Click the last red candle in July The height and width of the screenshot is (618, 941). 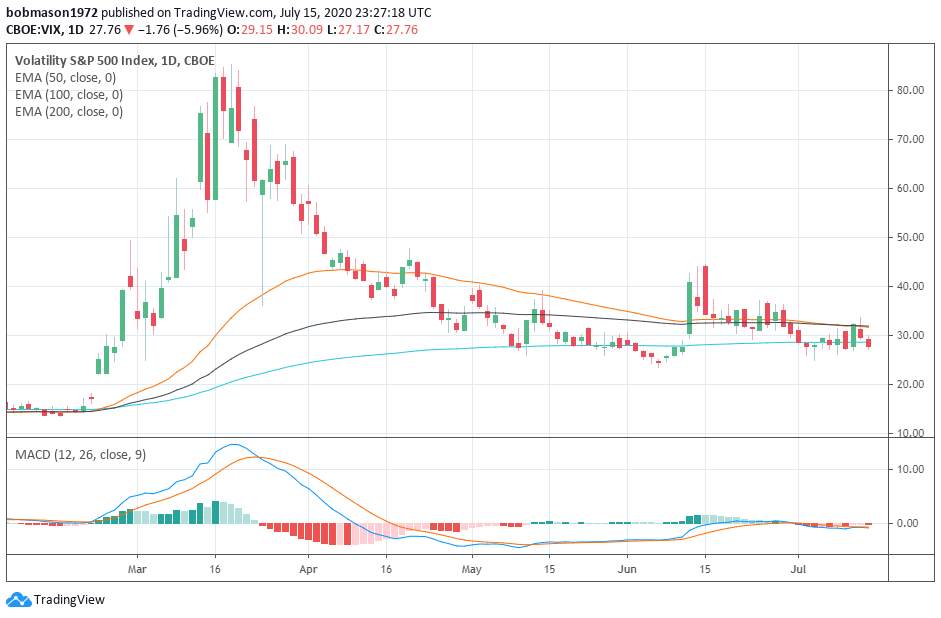point(868,343)
